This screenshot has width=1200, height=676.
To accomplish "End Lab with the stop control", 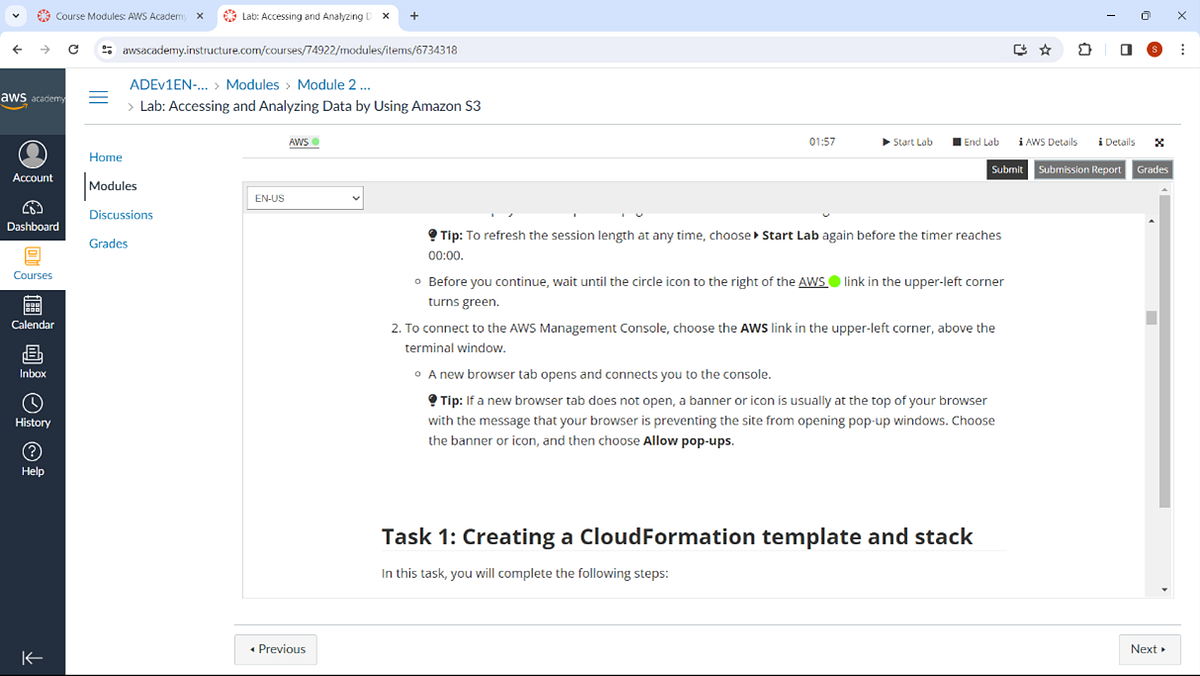I will 975,141.
